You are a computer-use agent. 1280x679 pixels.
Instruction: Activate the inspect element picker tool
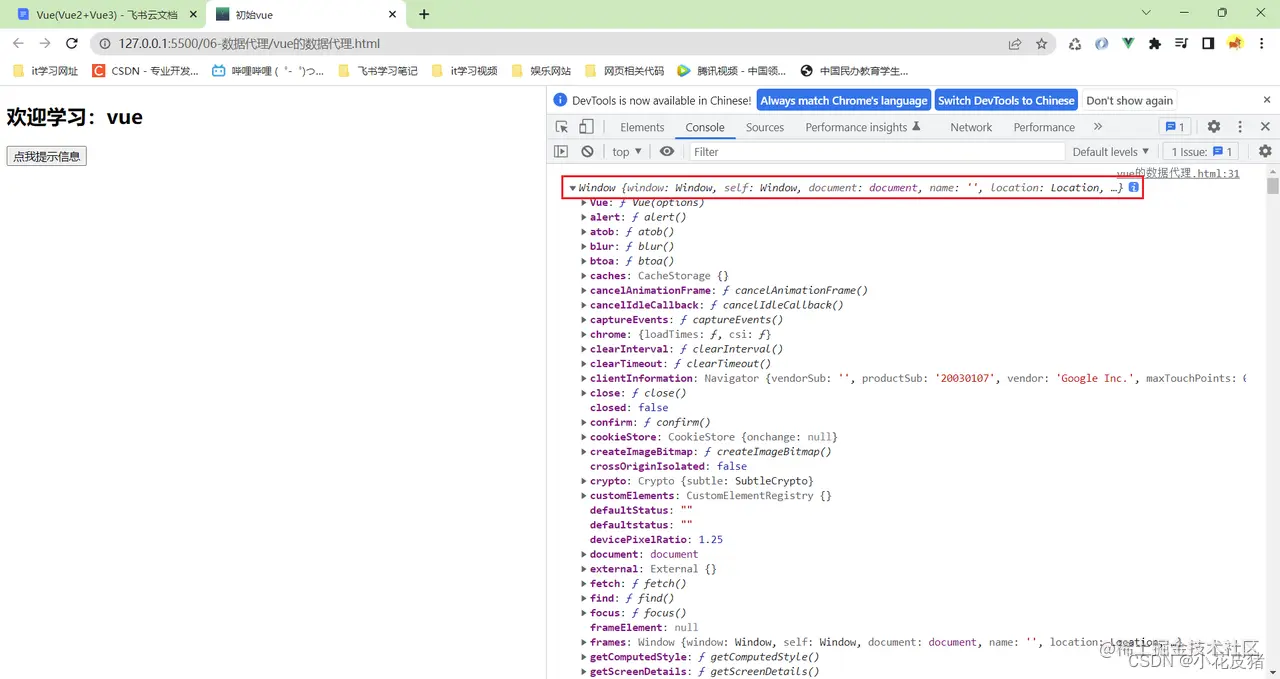[x=562, y=127]
